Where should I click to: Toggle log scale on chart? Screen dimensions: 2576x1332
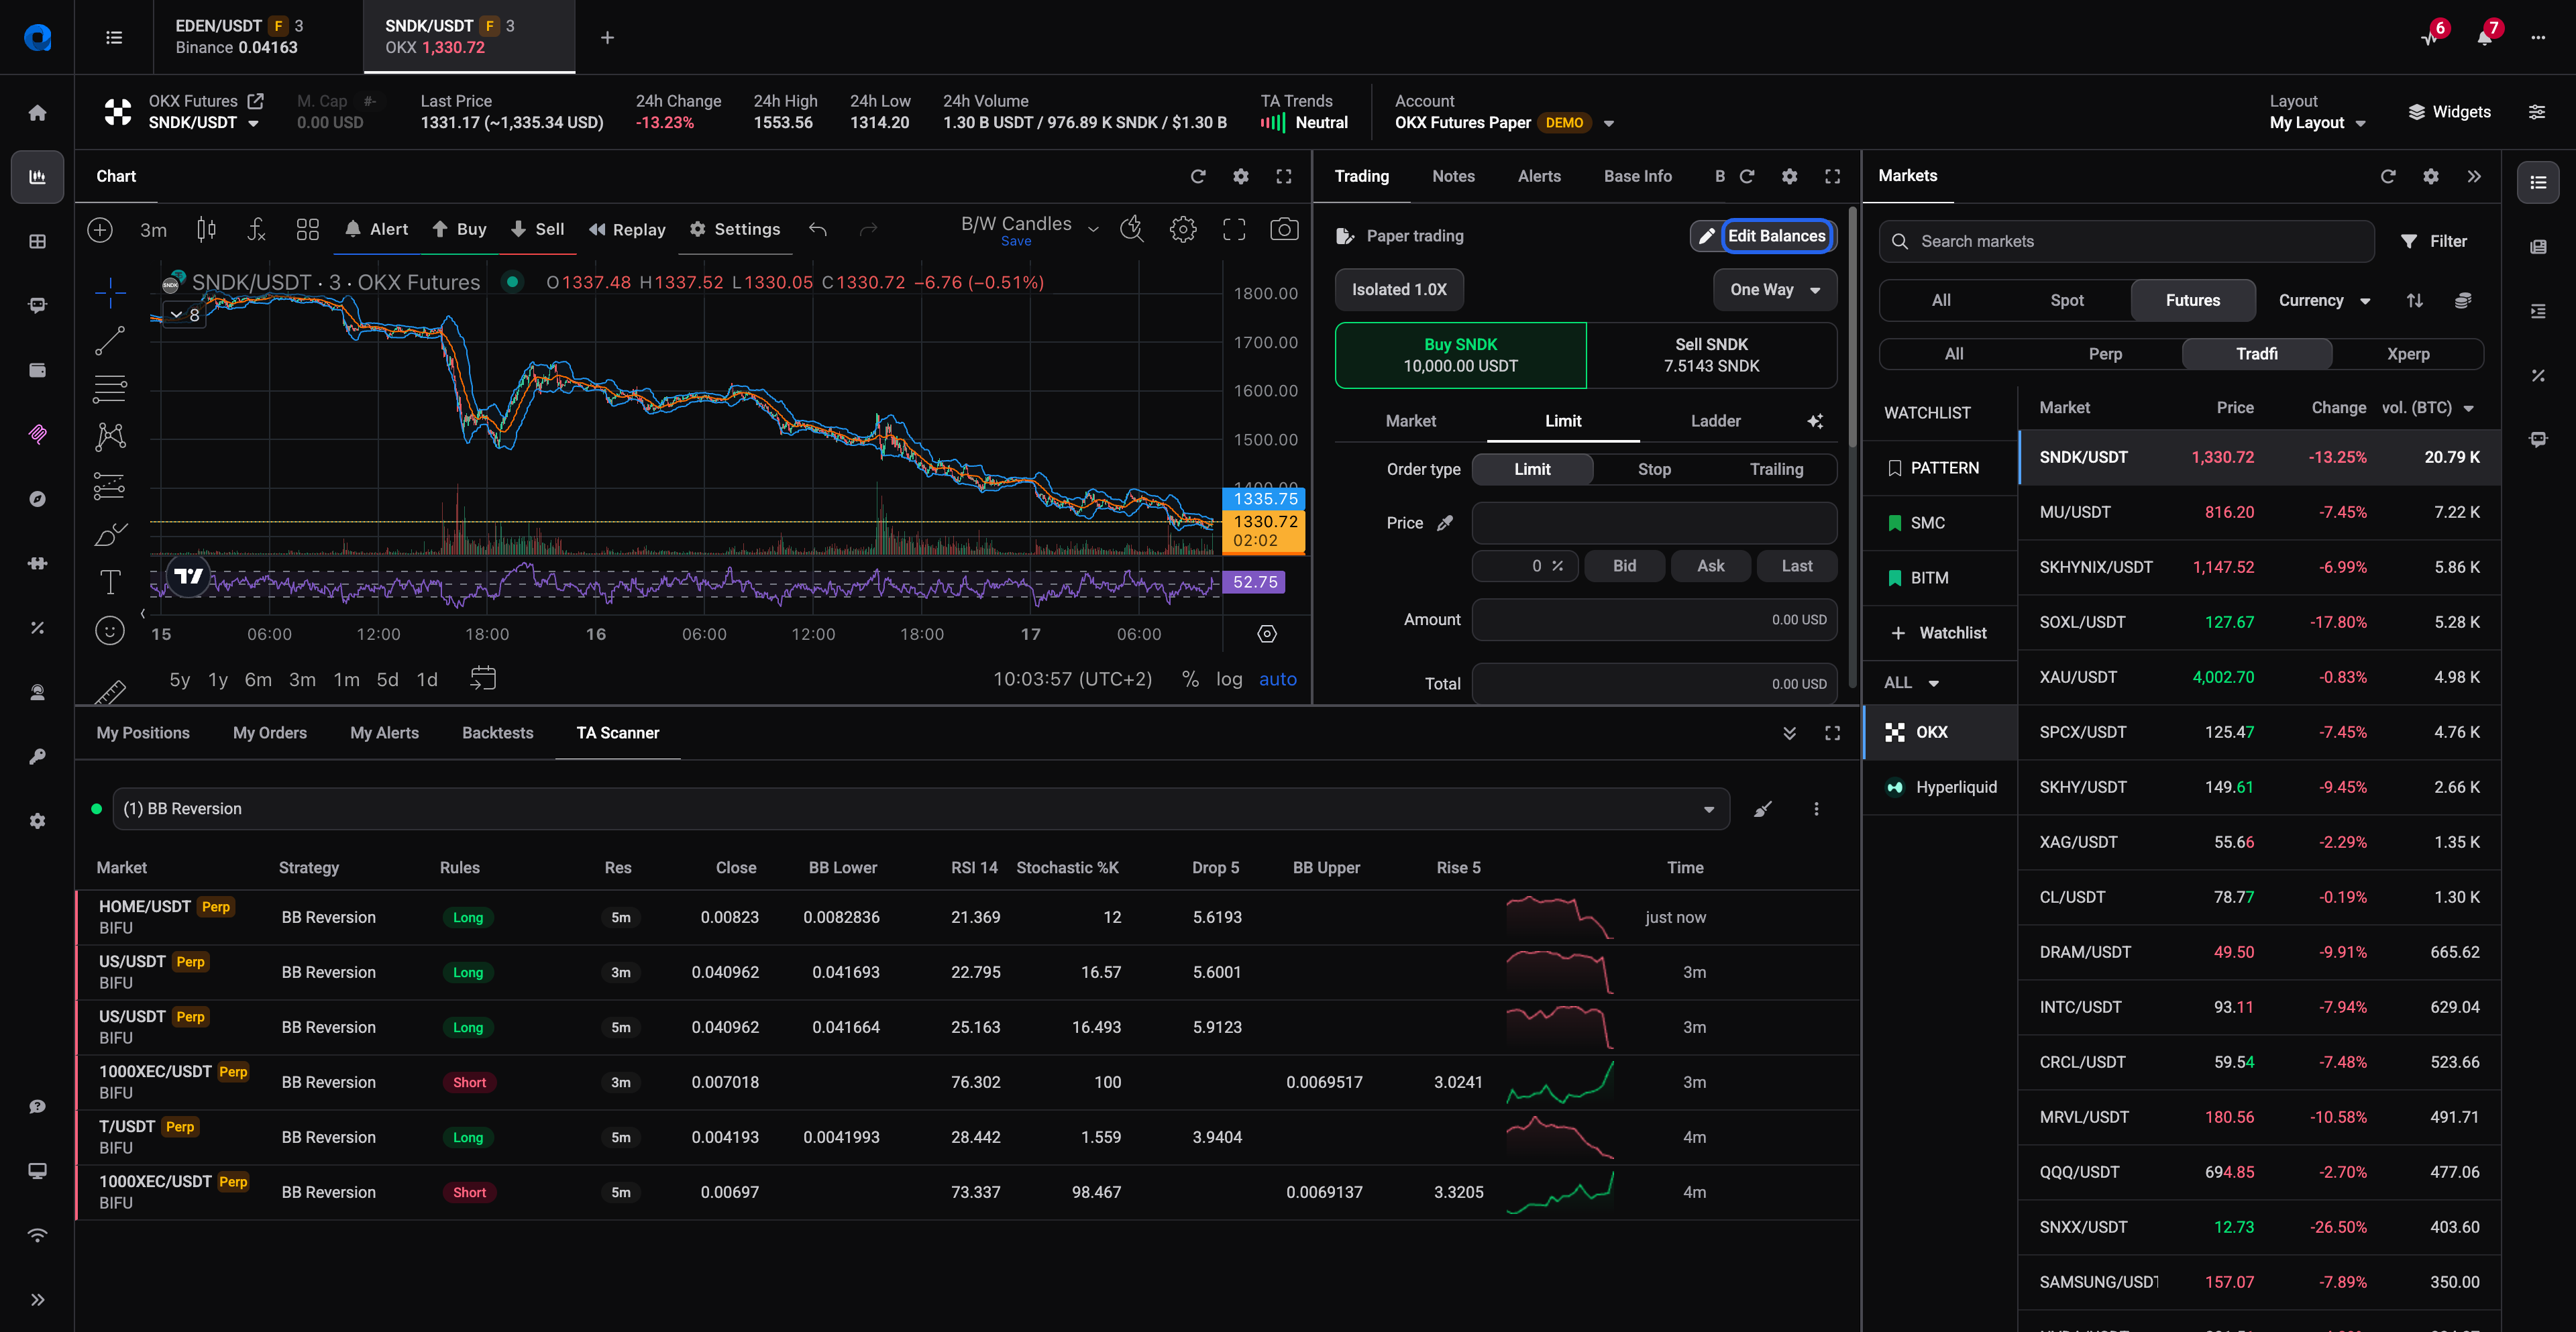(x=1229, y=679)
